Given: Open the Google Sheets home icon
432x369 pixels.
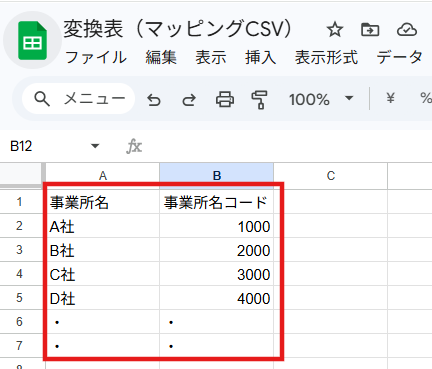Looking at the screenshot, I should [x=32, y=41].
